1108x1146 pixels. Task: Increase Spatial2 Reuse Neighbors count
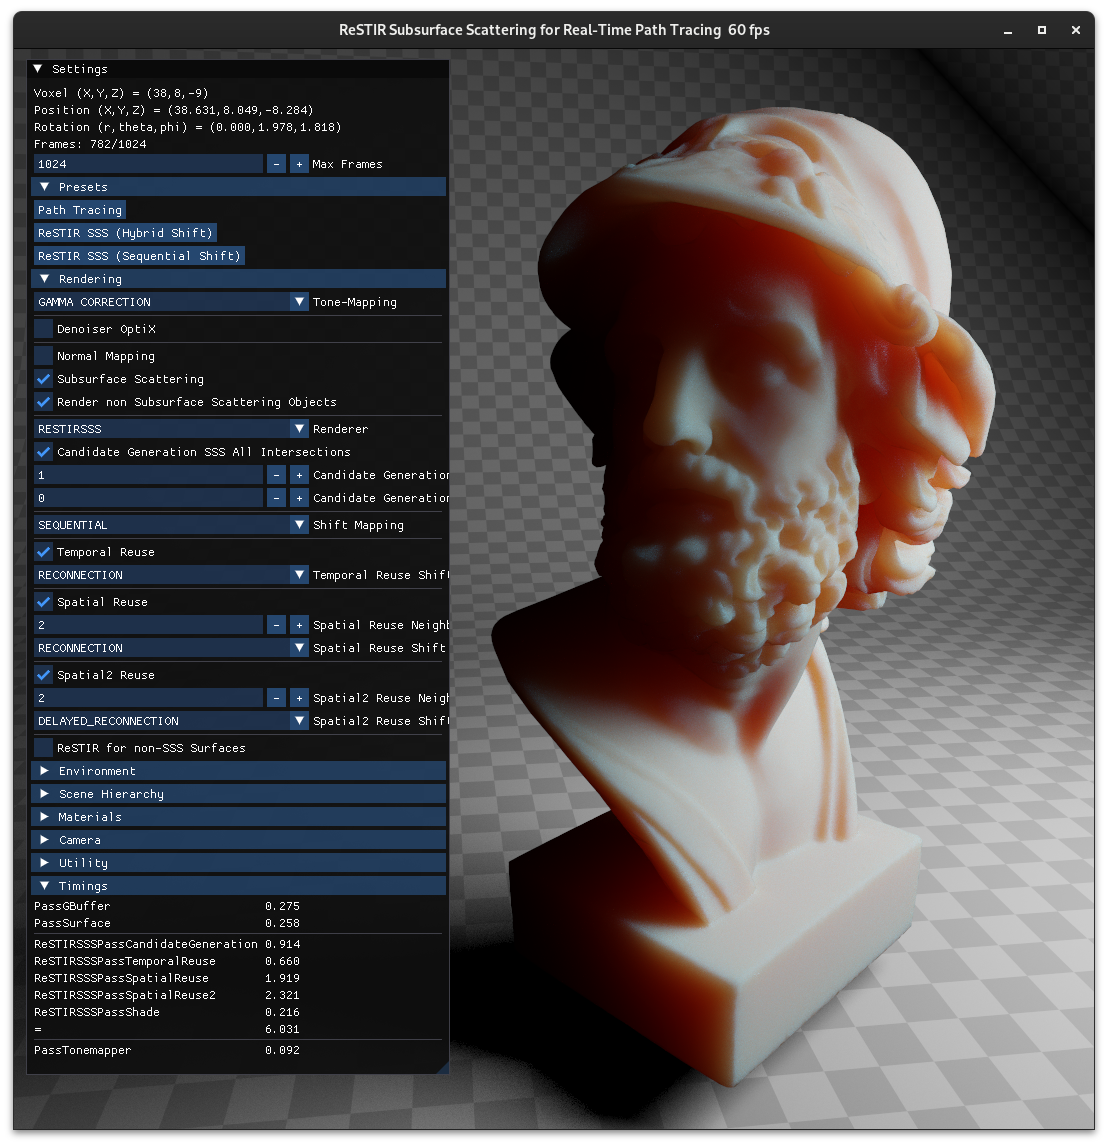[x=299, y=698]
